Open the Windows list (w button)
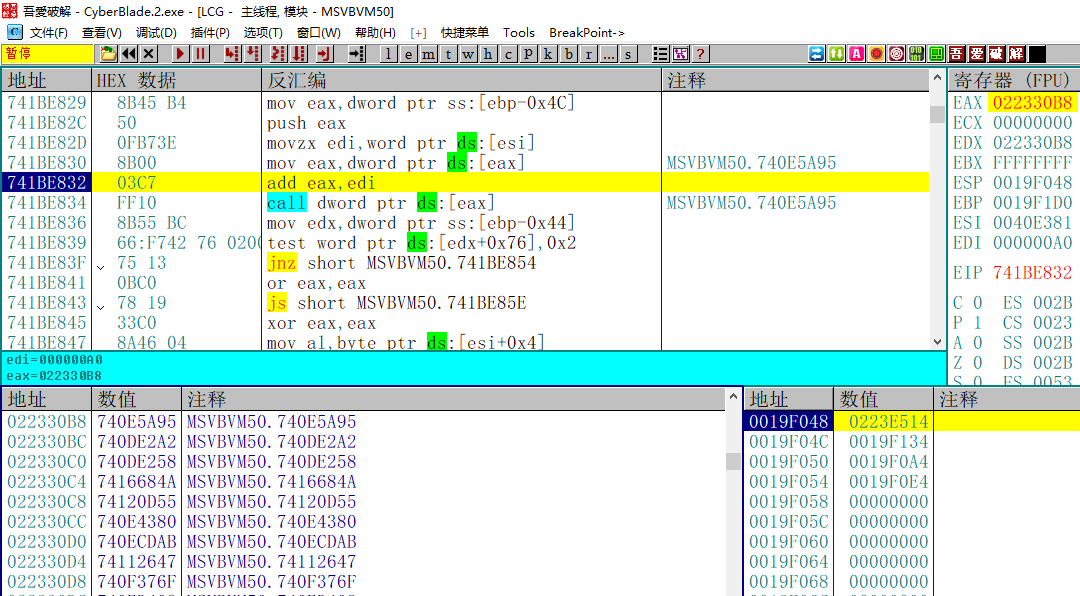This screenshot has width=1080, height=596. (x=468, y=54)
